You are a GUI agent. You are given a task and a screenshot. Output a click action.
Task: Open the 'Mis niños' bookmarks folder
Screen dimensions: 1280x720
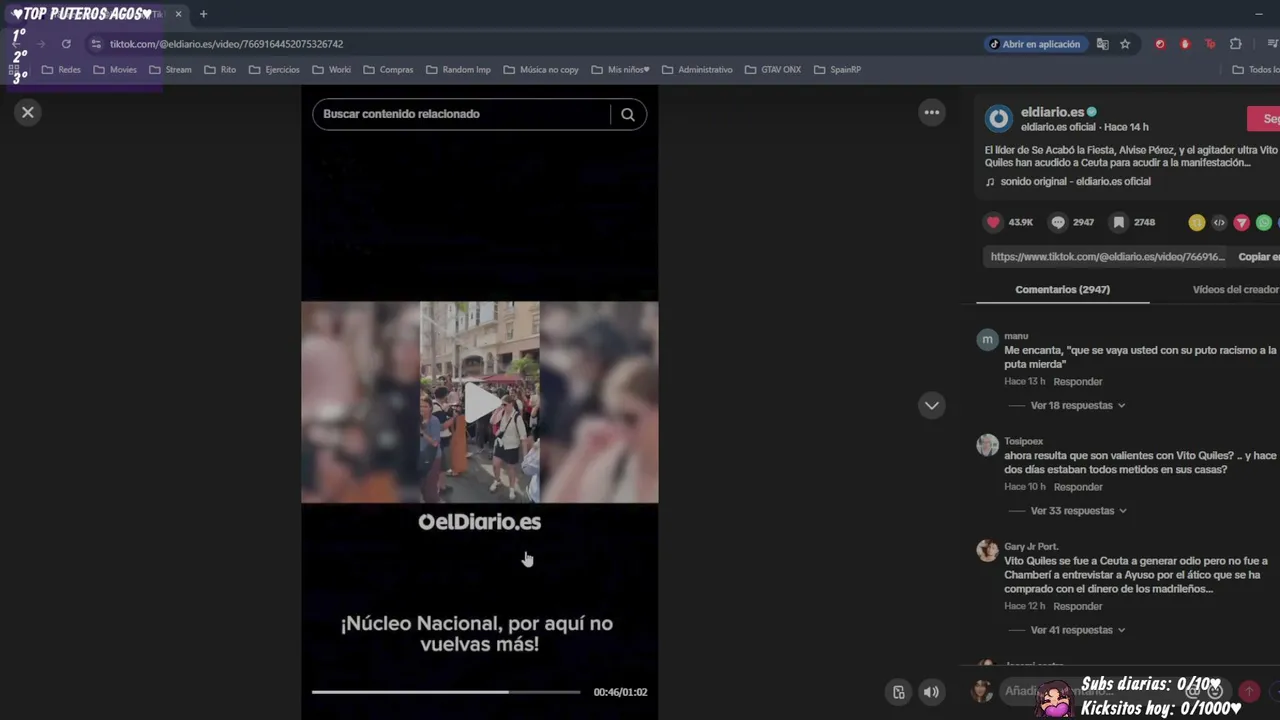pos(621,70)
